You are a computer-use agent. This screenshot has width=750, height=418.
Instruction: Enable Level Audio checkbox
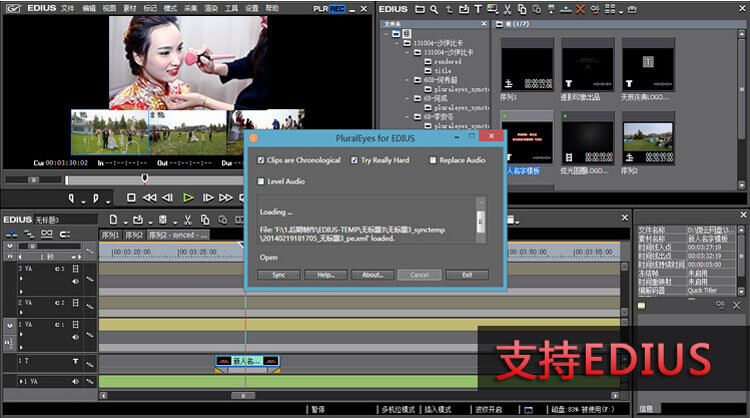pyautogui.click(x=261, y=181)
